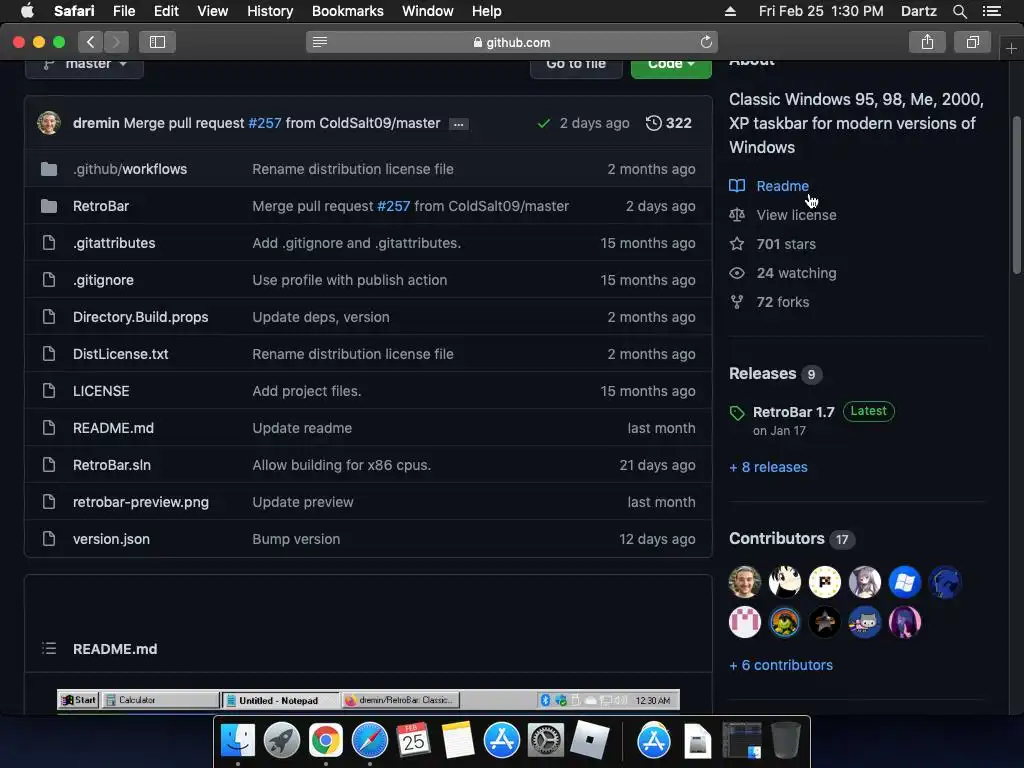Open the 24 watching link
The width and height of the screenshot is (1024, 768).
tap(796, 273)
